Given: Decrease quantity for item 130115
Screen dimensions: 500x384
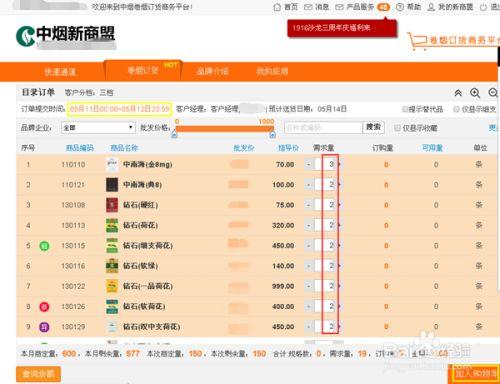Looking at the screenshot, I should (x=309, y=246).
